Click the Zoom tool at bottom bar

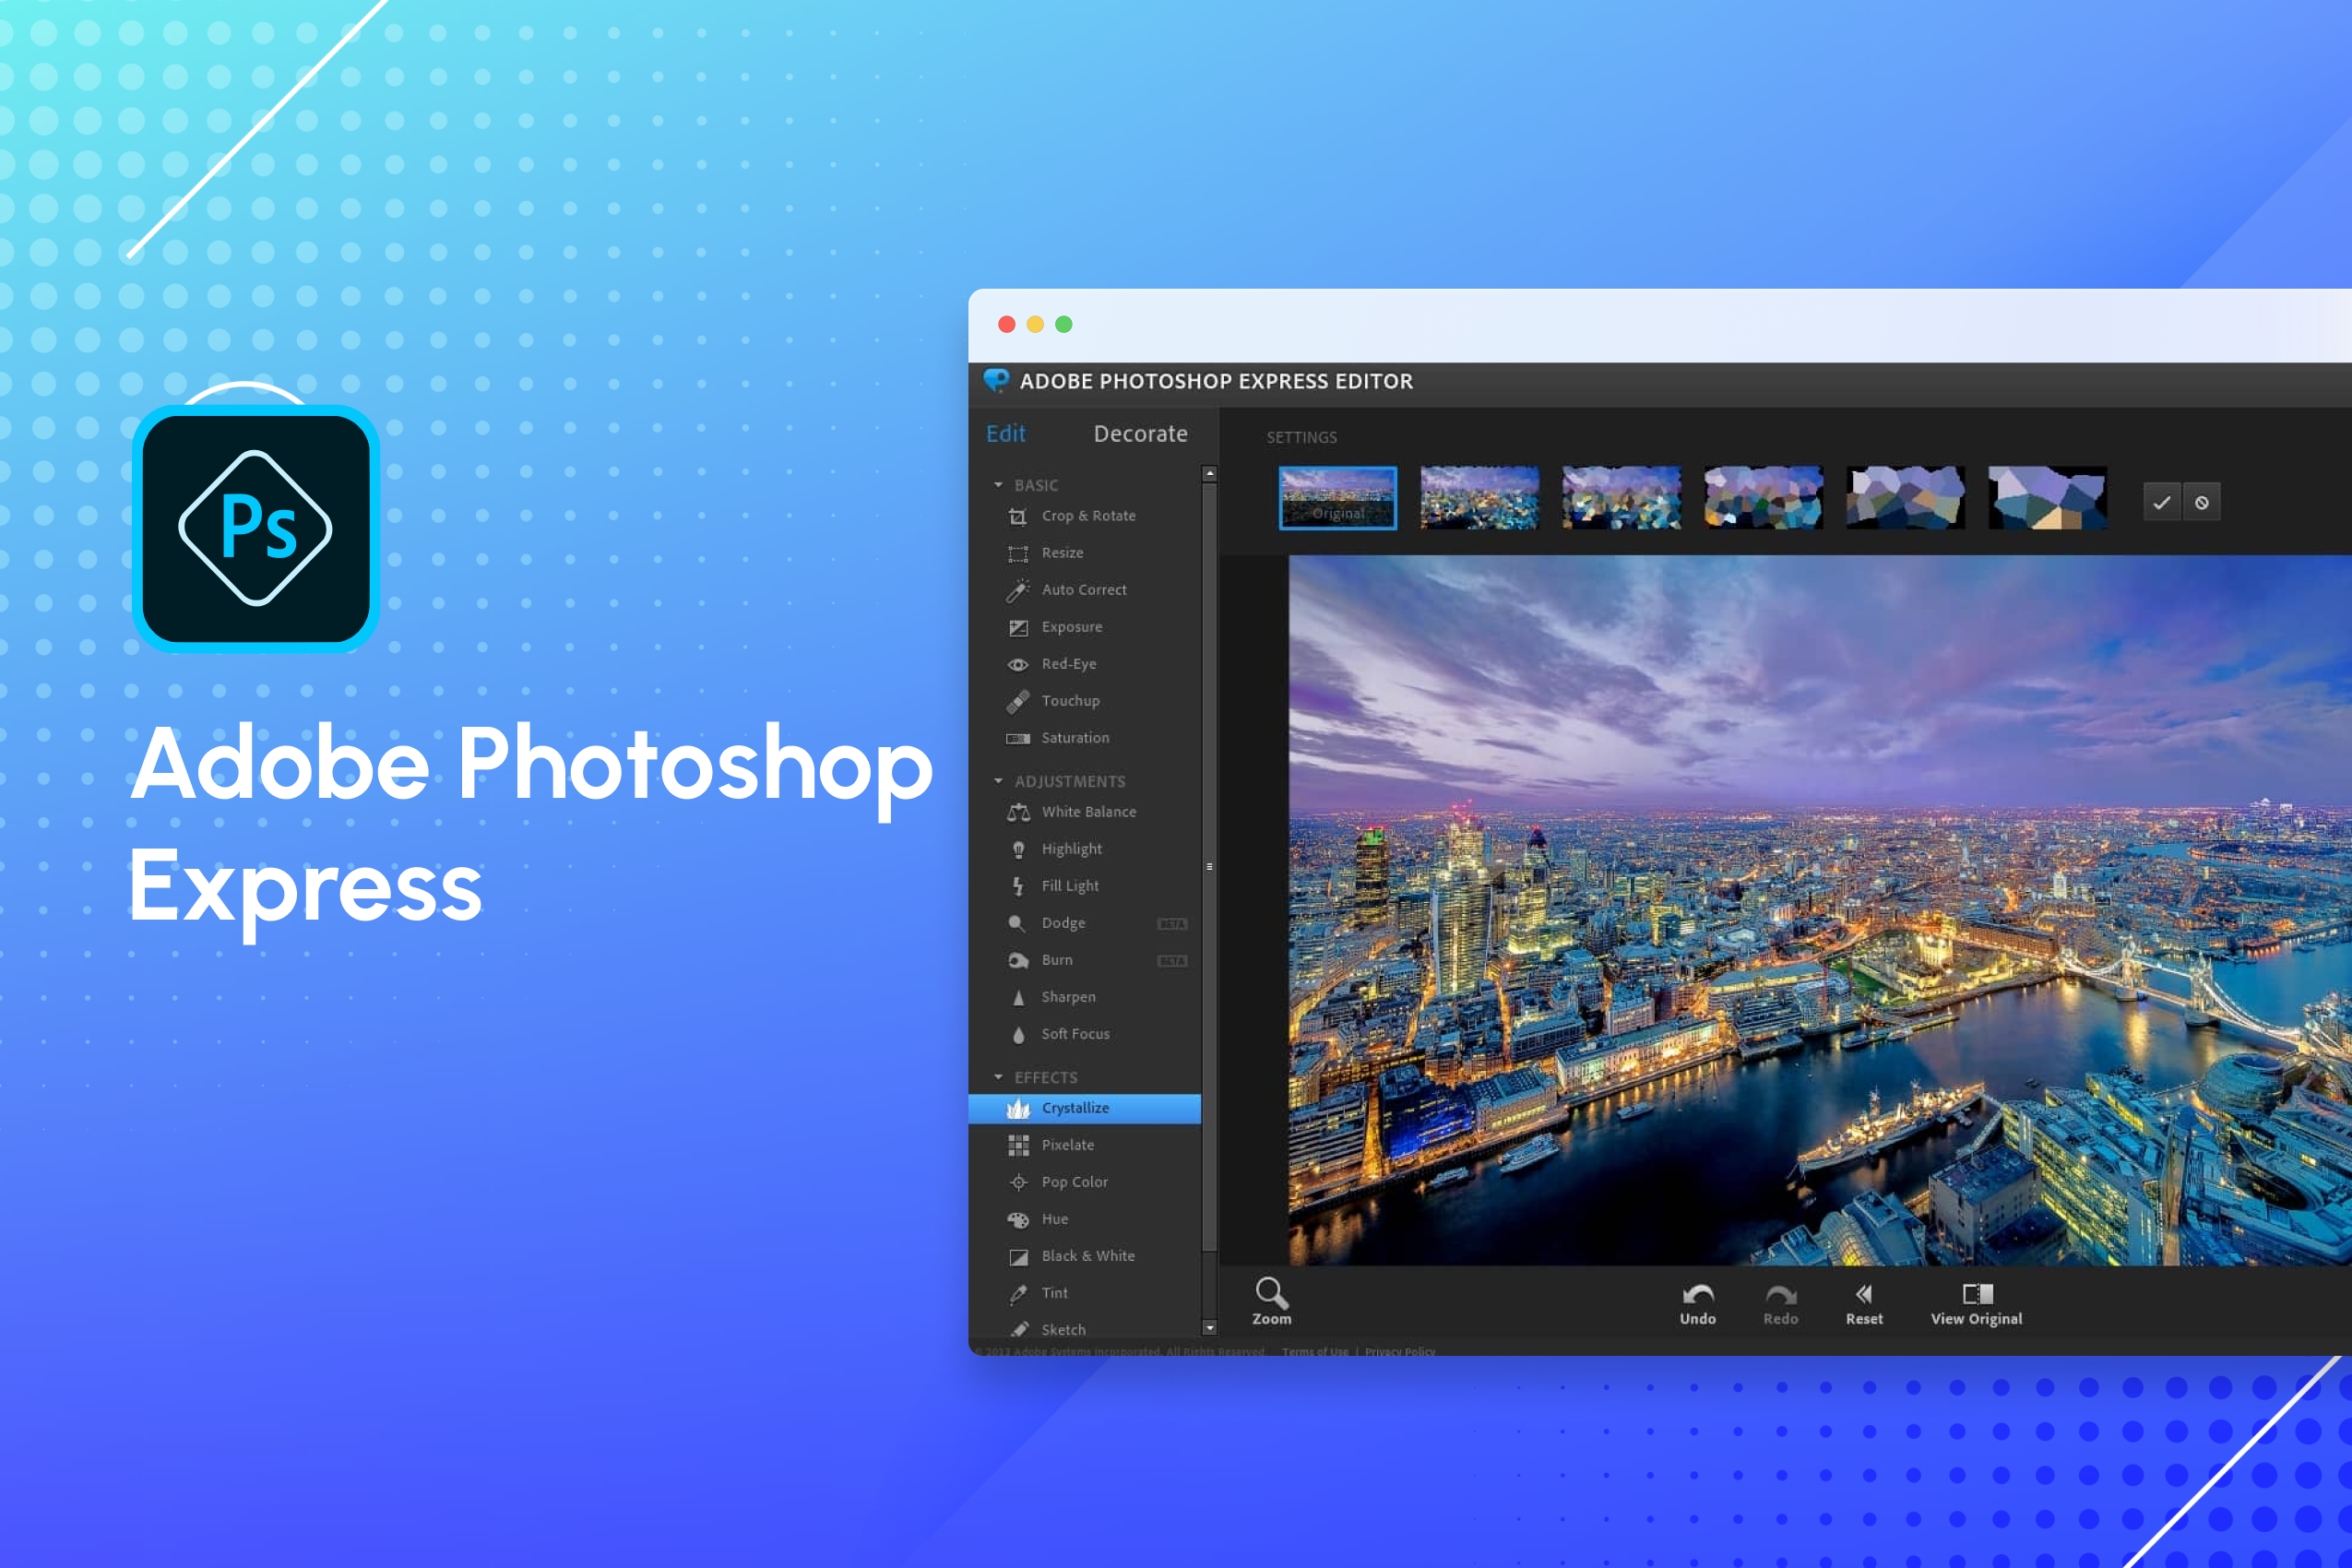tap(1270, 1307)
